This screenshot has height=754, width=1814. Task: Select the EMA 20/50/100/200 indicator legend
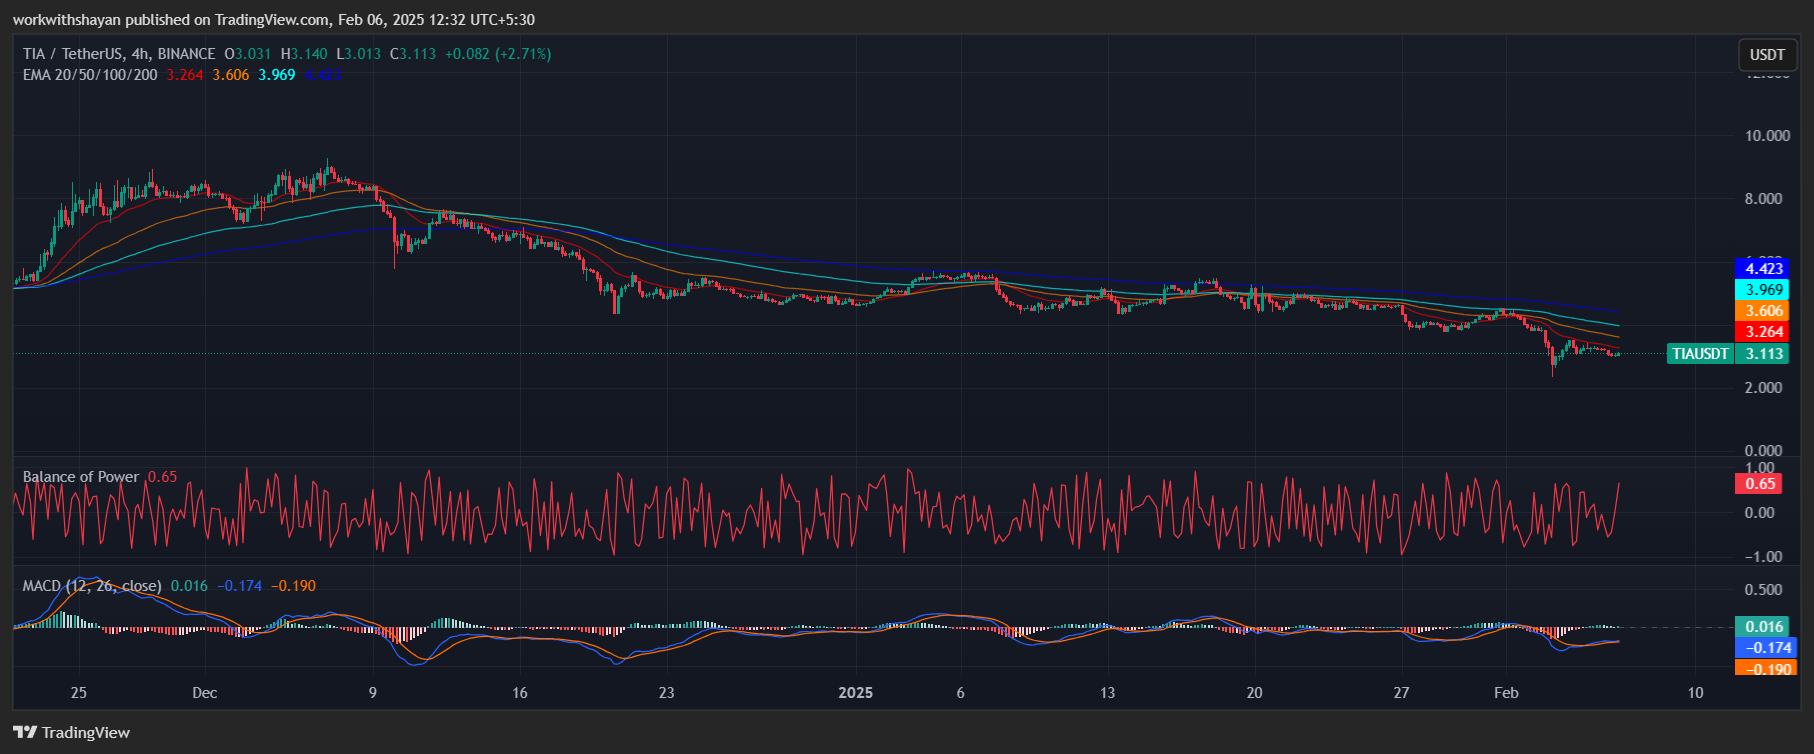(x=90, y=75)
